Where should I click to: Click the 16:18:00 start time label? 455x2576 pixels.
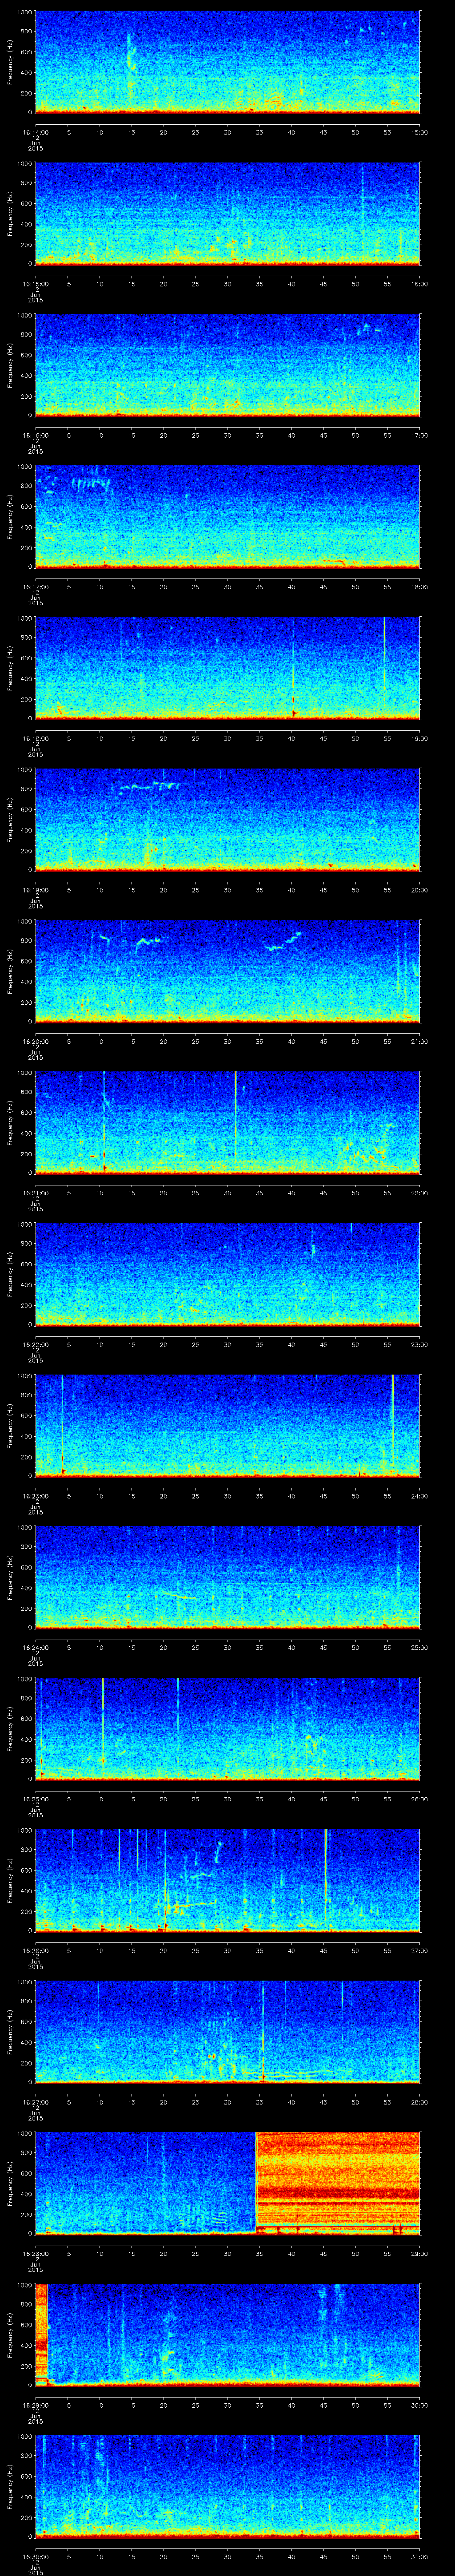pyautogui.click(x=35, y=738)
